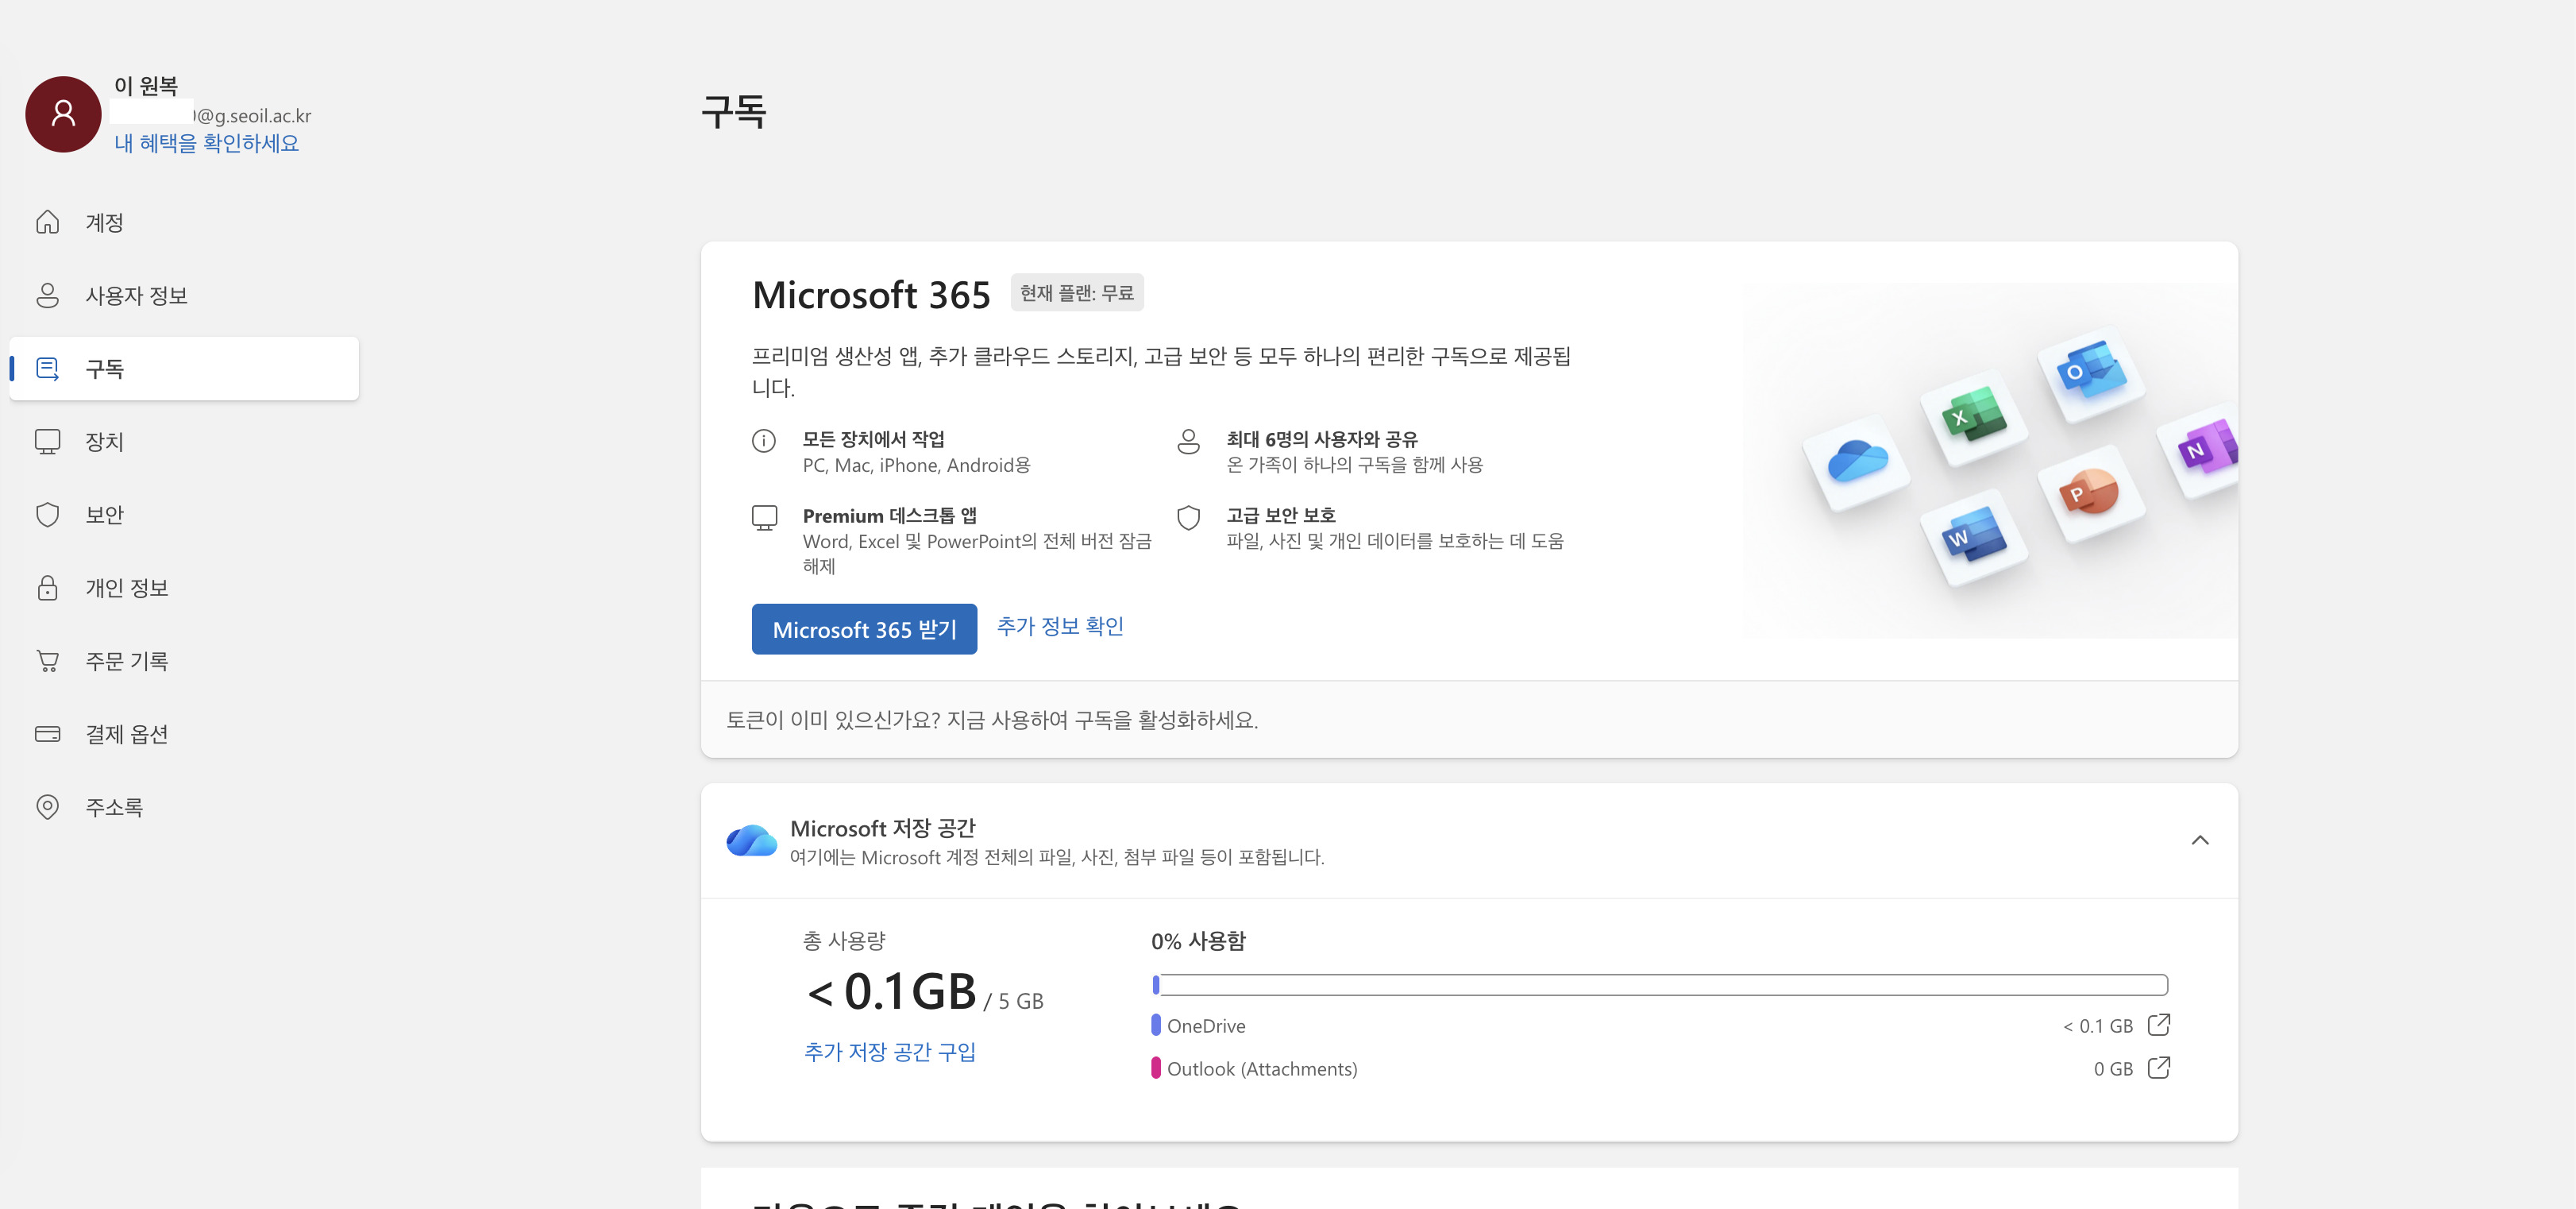Click the profile avatar icon
This screenshot has width=2576, height=1209.
pos(63,114)
